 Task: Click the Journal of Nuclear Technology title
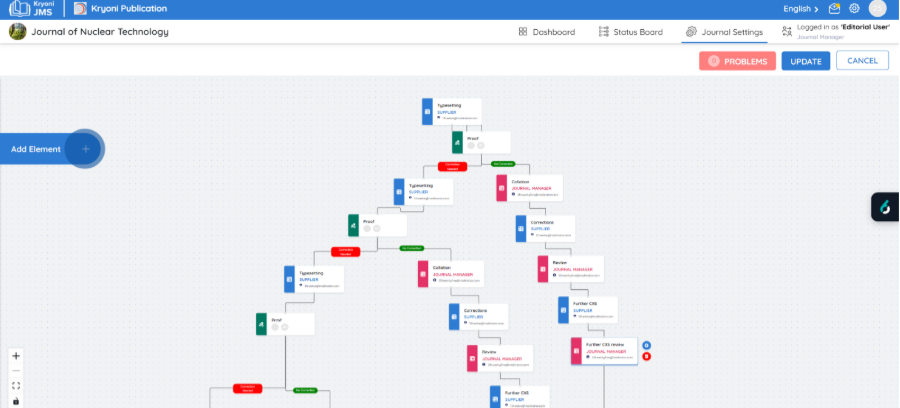[100, 32]
